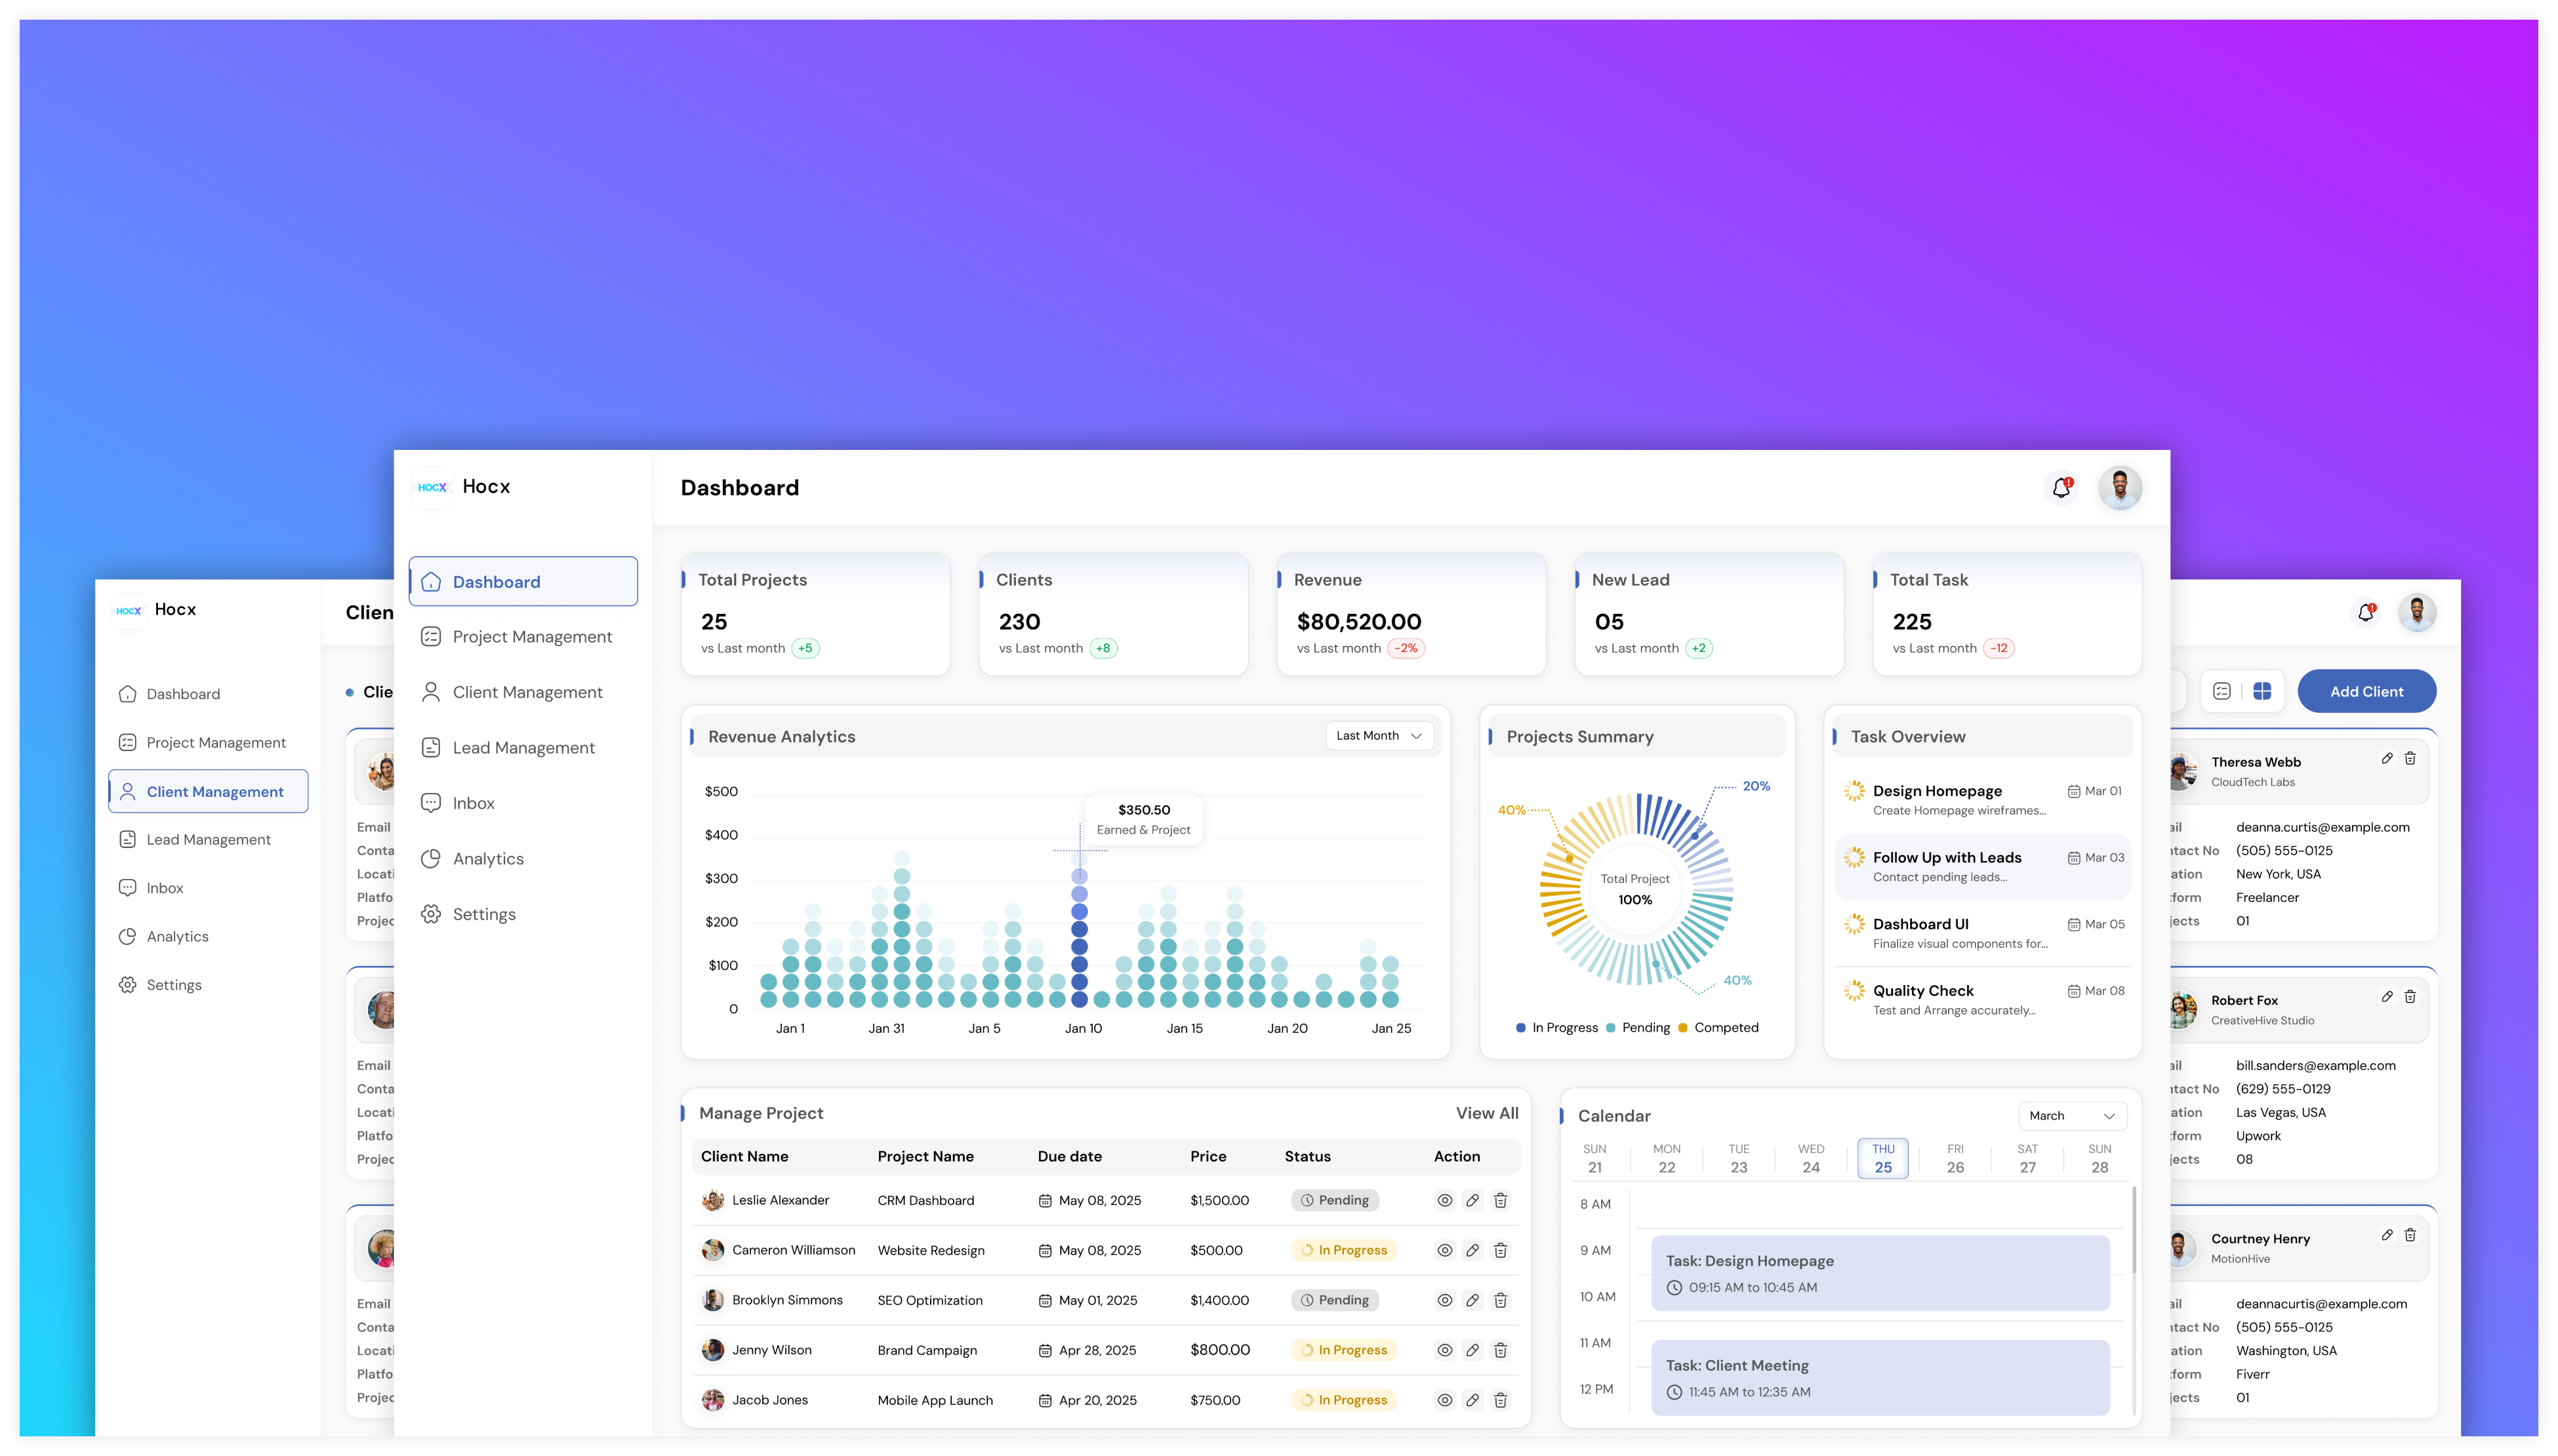
Task: Open the Task: Design Homepage calendar event
Action: (x=1879, y=1273)
